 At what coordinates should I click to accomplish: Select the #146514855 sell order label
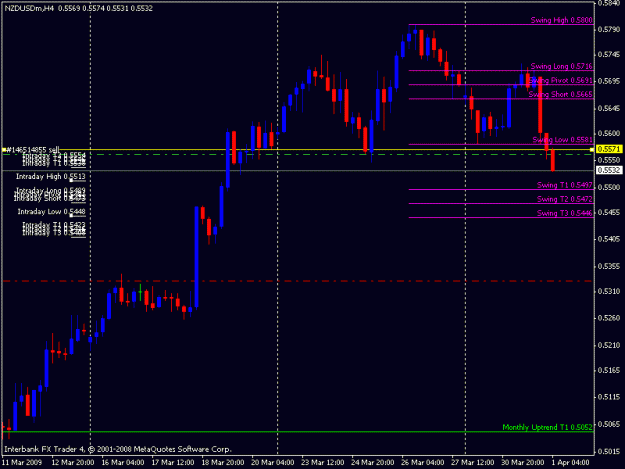[33, 150]
